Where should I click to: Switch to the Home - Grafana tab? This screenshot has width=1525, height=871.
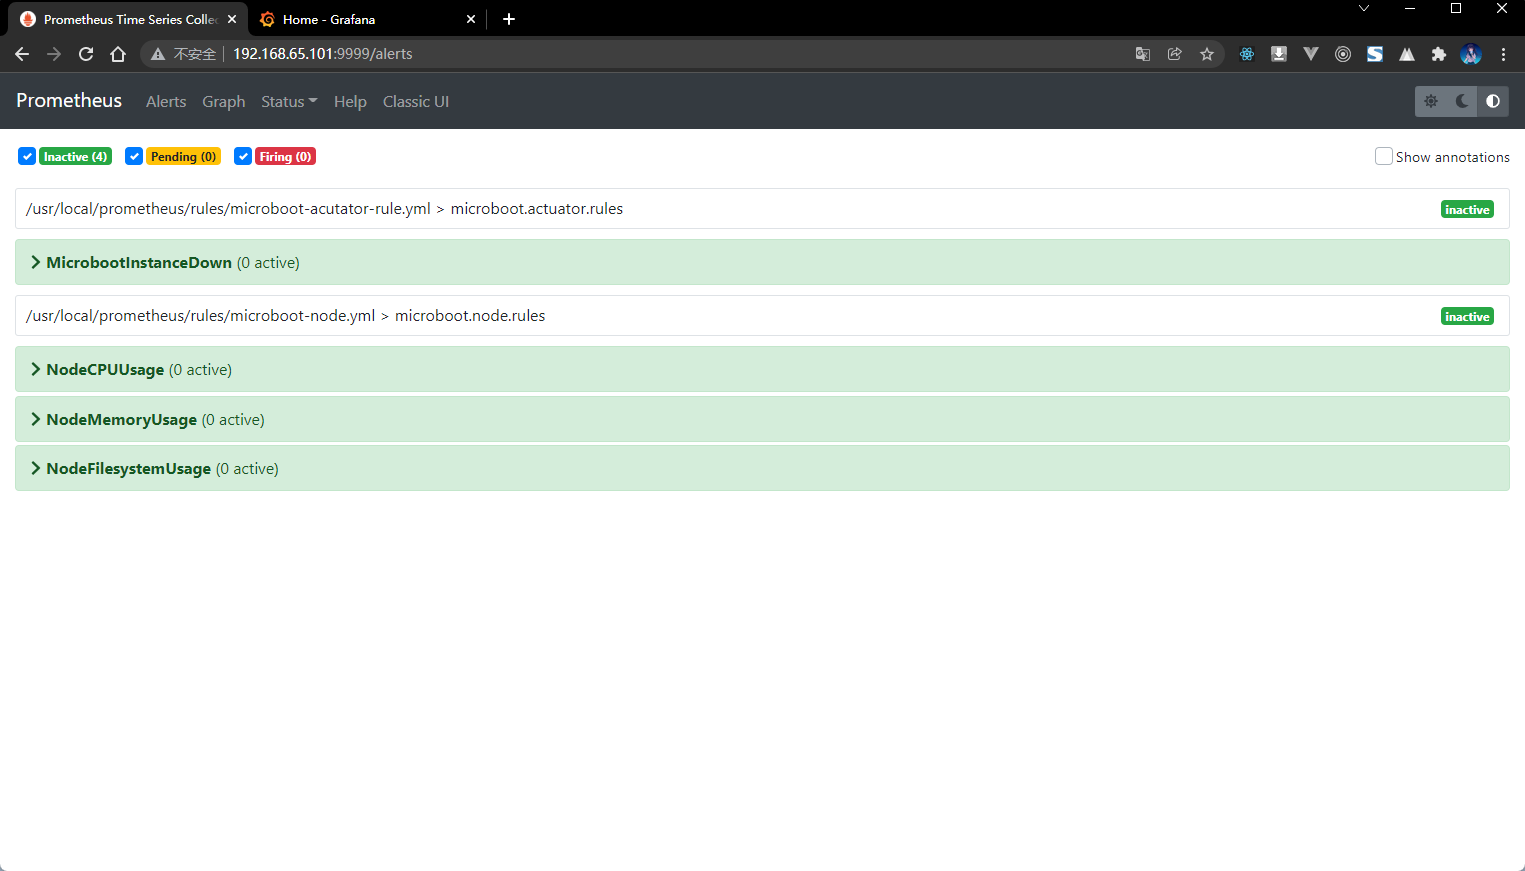coord(366,19)
